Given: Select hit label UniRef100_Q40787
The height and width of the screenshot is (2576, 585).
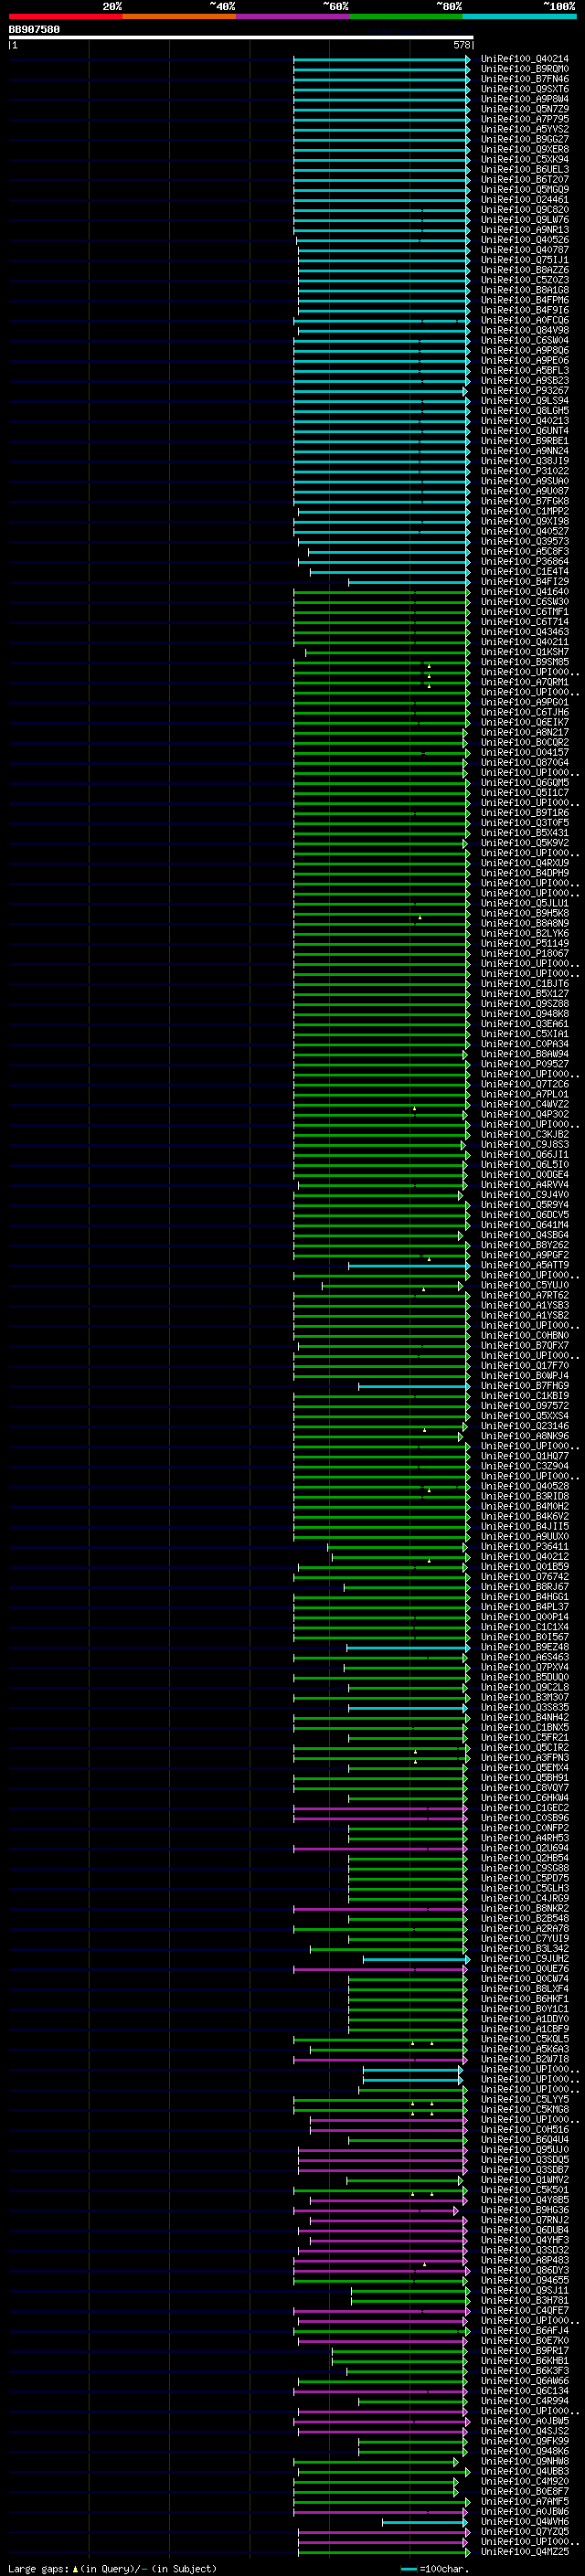Looking at the screenshot, I should 525,250.
